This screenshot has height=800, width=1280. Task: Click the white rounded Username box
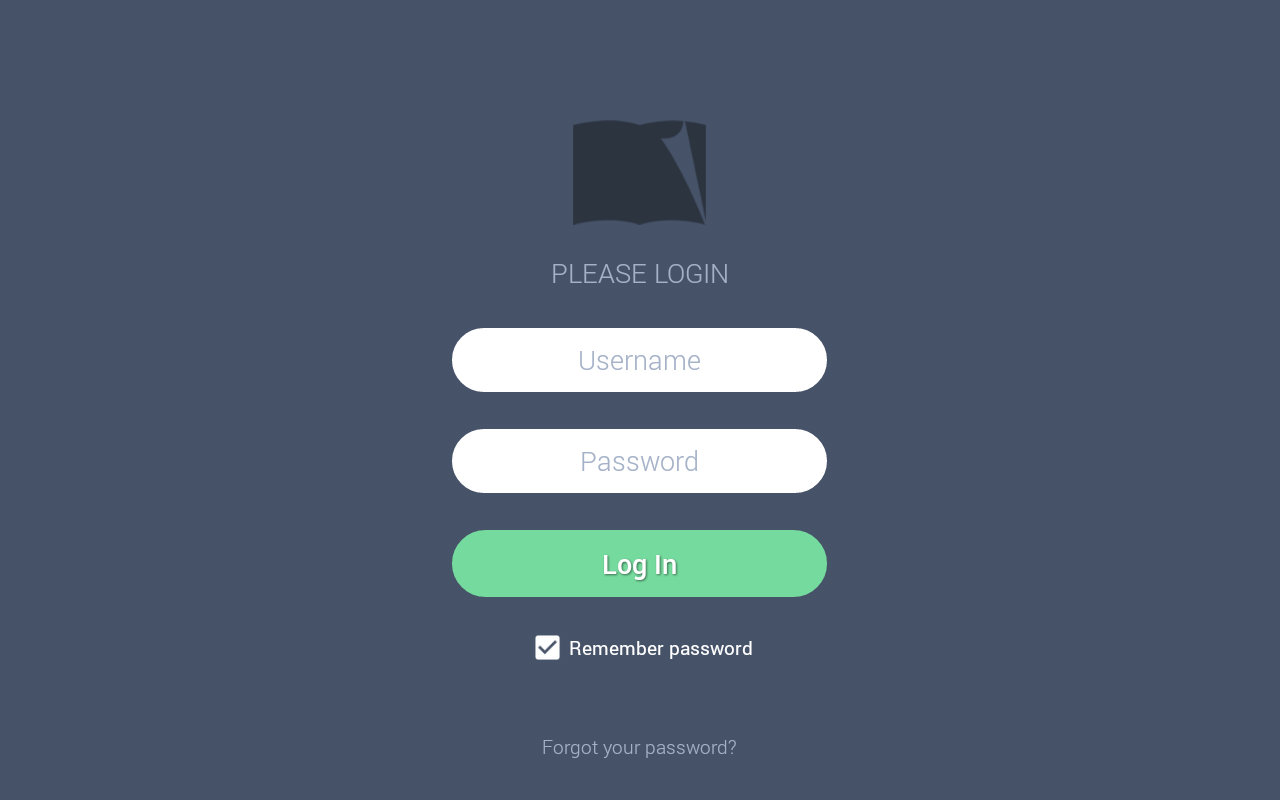coord(639,360)
